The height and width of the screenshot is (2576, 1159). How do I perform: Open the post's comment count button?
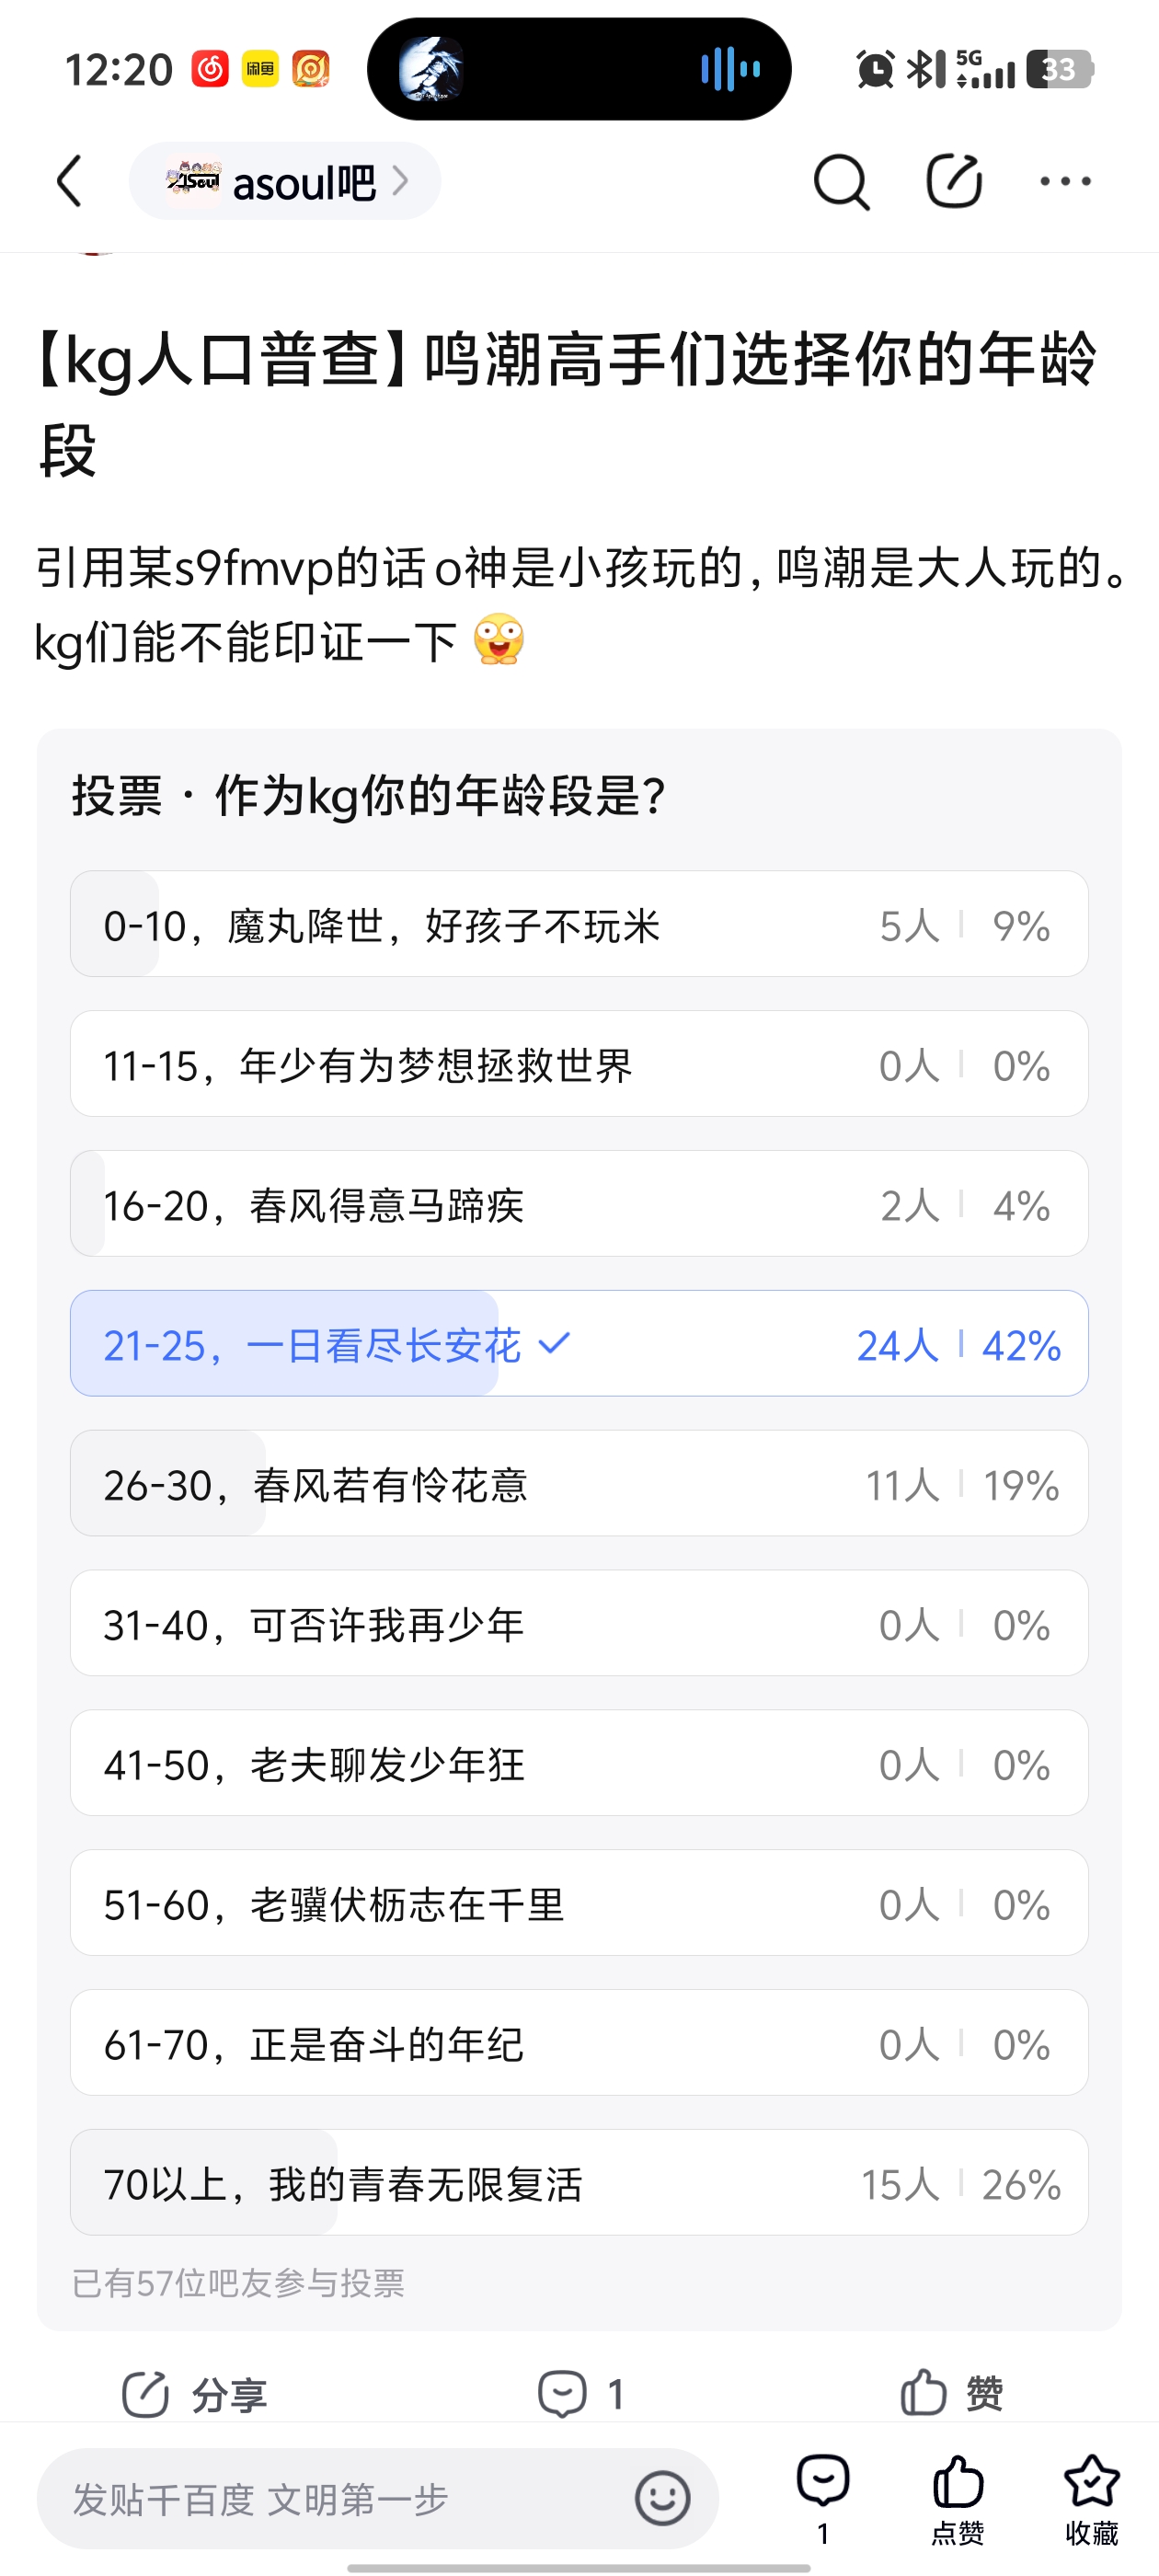(580, 2394)
